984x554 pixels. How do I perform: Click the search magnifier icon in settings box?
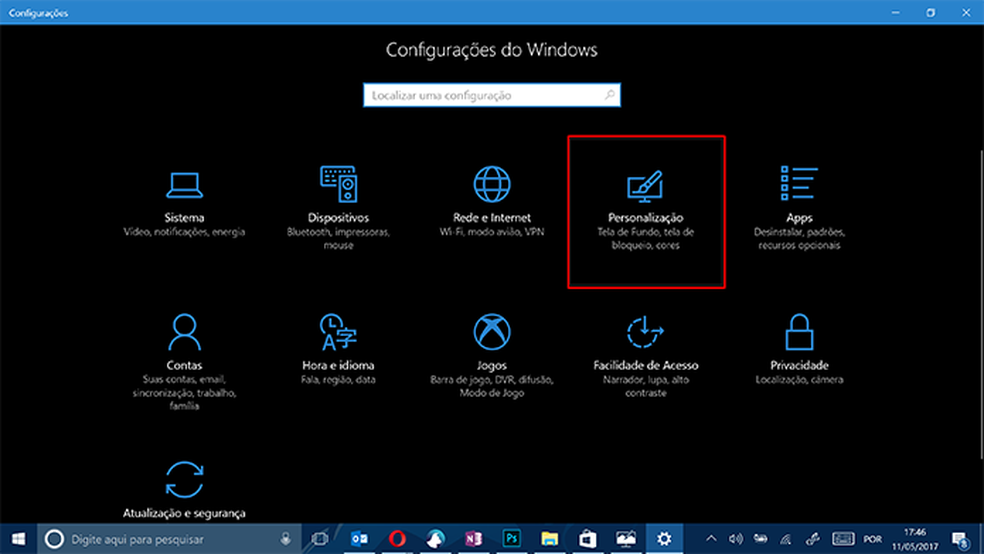click(609, 95)
